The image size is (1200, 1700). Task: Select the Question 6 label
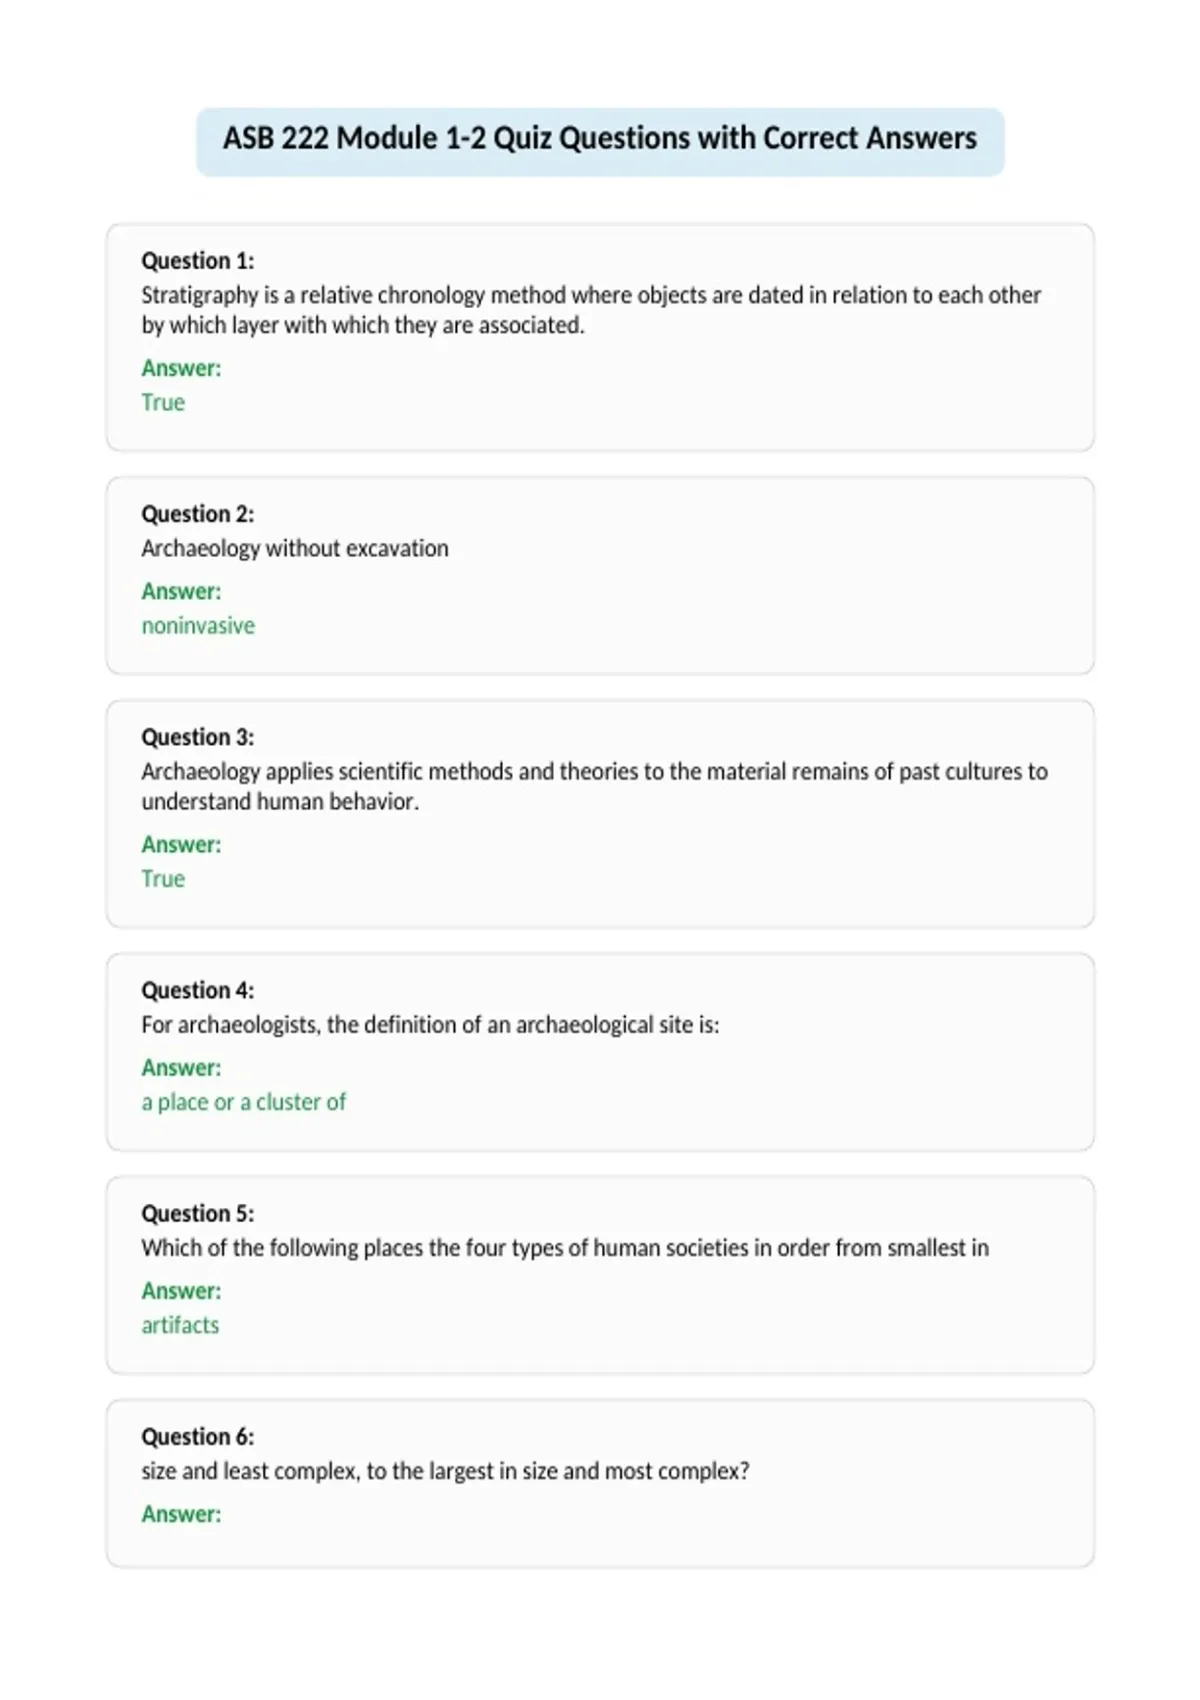coord(198,1437)
